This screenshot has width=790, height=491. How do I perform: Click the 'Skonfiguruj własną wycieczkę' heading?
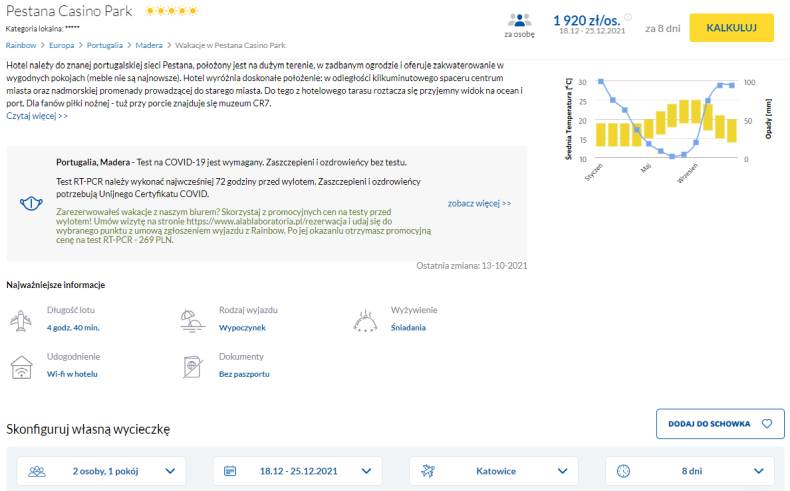[x=88, y=430]
